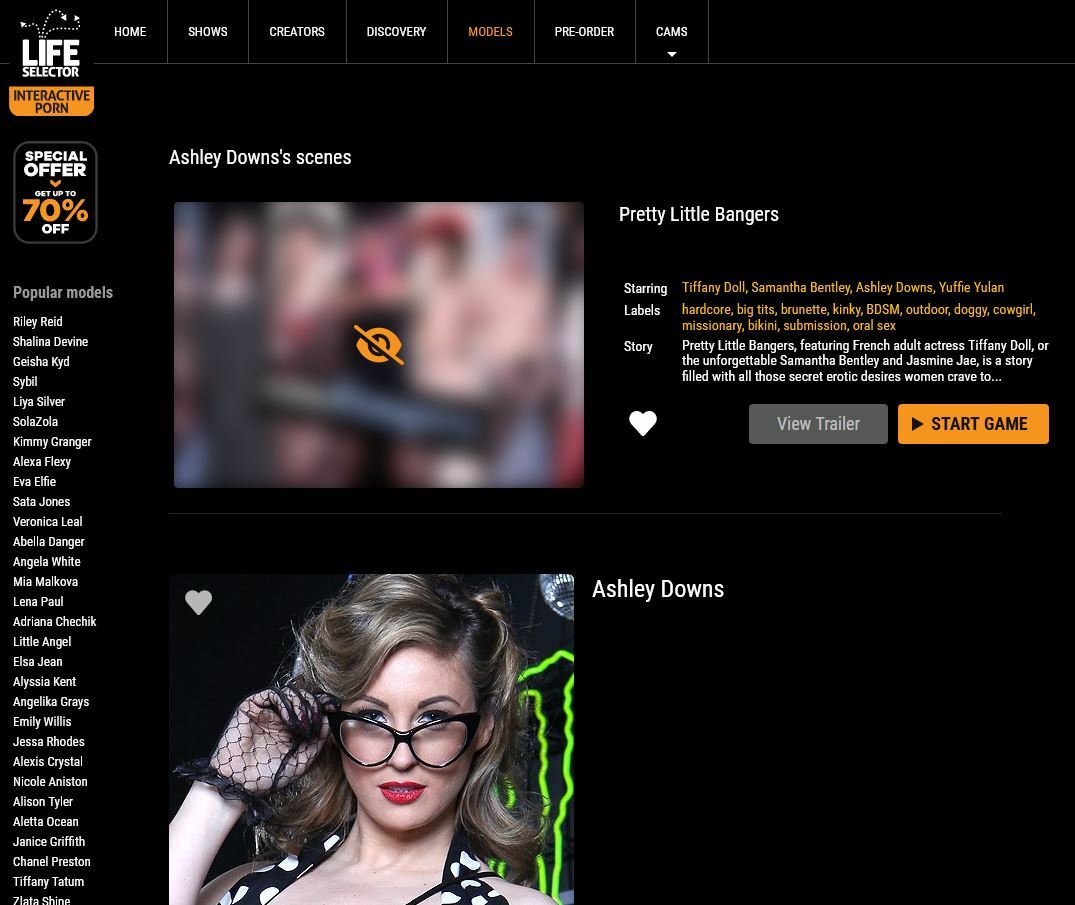The image size is (1075, 905).
Task: Open Ashley Downs starring link
Action: (x=894, y=287)
